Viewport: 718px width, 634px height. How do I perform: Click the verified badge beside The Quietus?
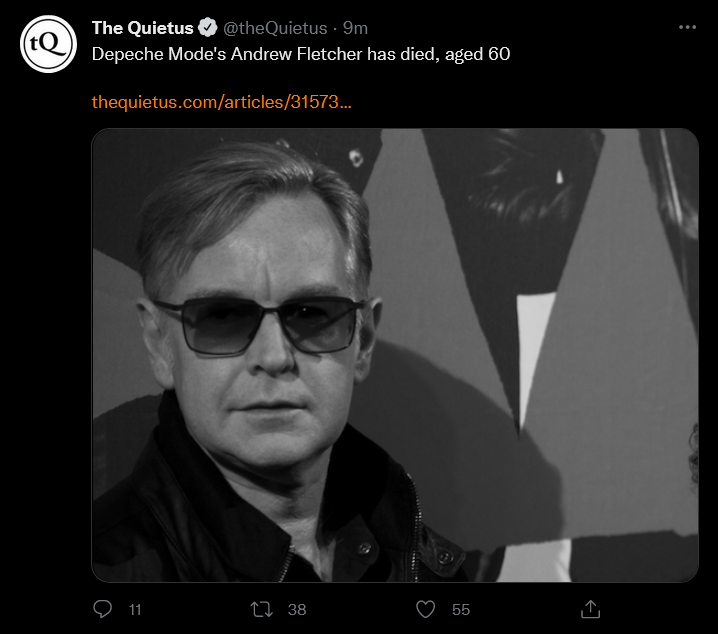[x=208, y=28]
